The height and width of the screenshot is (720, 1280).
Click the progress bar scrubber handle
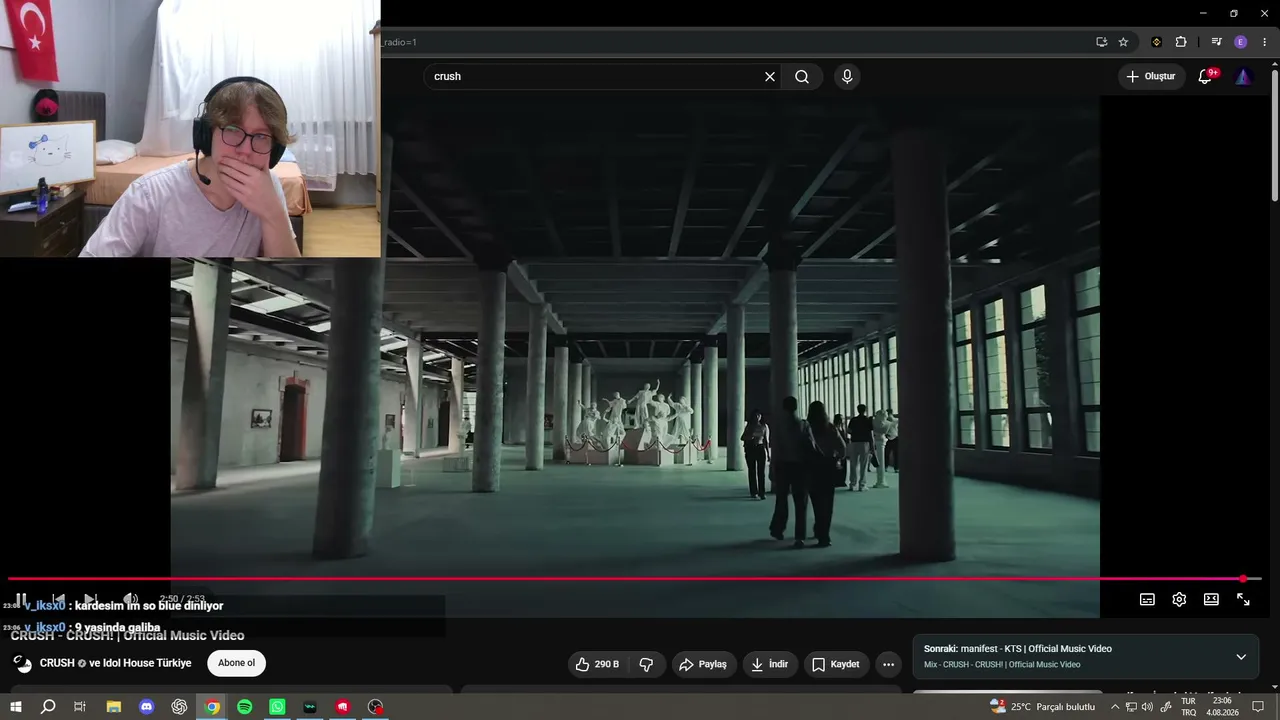click(x=1243, y=579)
